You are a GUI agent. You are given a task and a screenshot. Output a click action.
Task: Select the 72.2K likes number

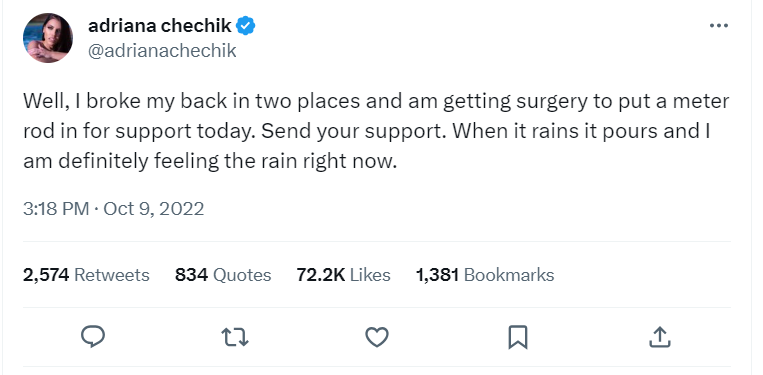point(321,275)
